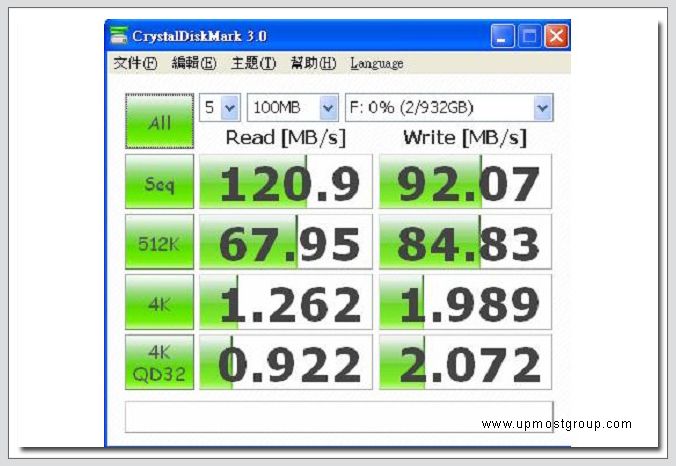
Task: Open the 編輯(E) menu
Action: pyautogui.click(x=194, y=63)
